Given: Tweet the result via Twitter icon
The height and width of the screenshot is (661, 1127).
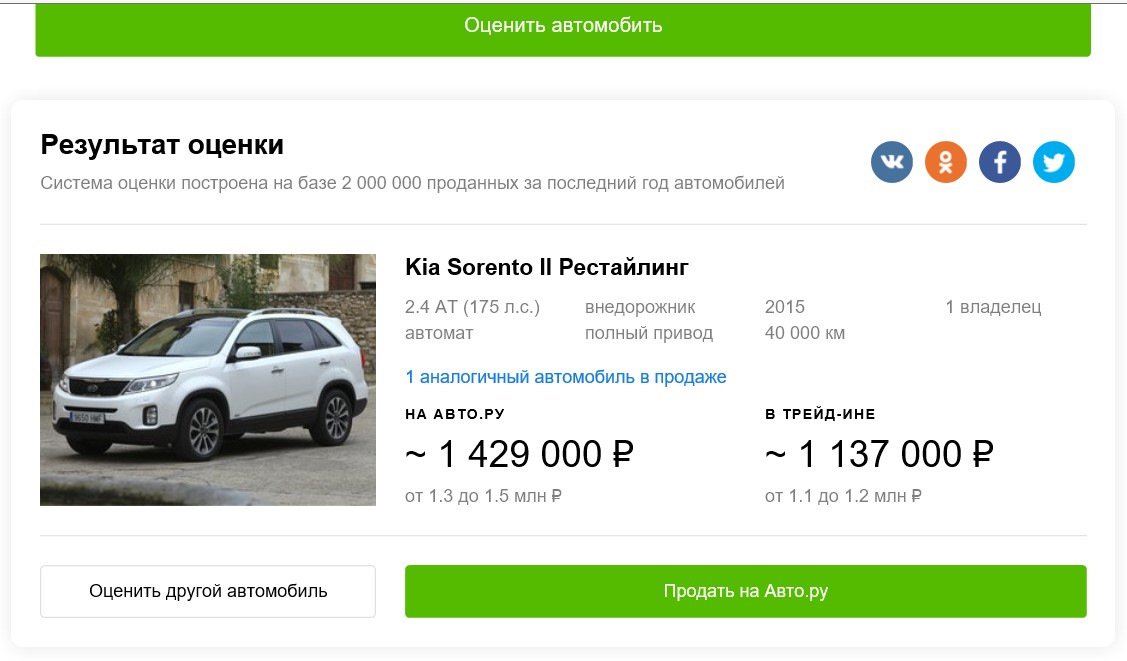Looking at the screenshot, I should click(1053, 162).
